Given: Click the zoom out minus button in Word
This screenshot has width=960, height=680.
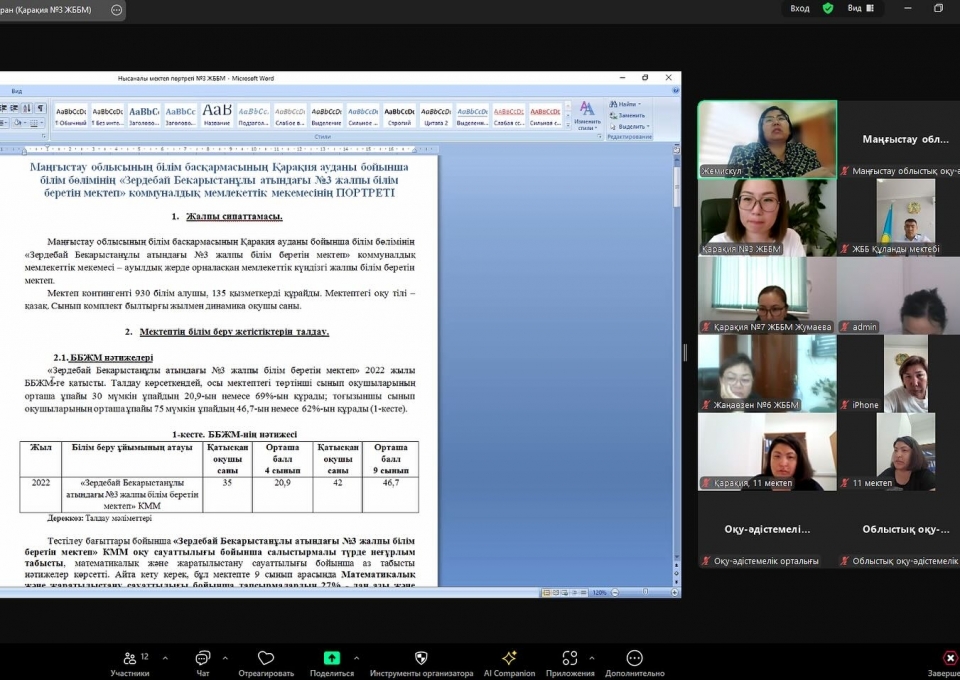Looking at the screenshot, I should pyautogui.click(x=615, y=592).
